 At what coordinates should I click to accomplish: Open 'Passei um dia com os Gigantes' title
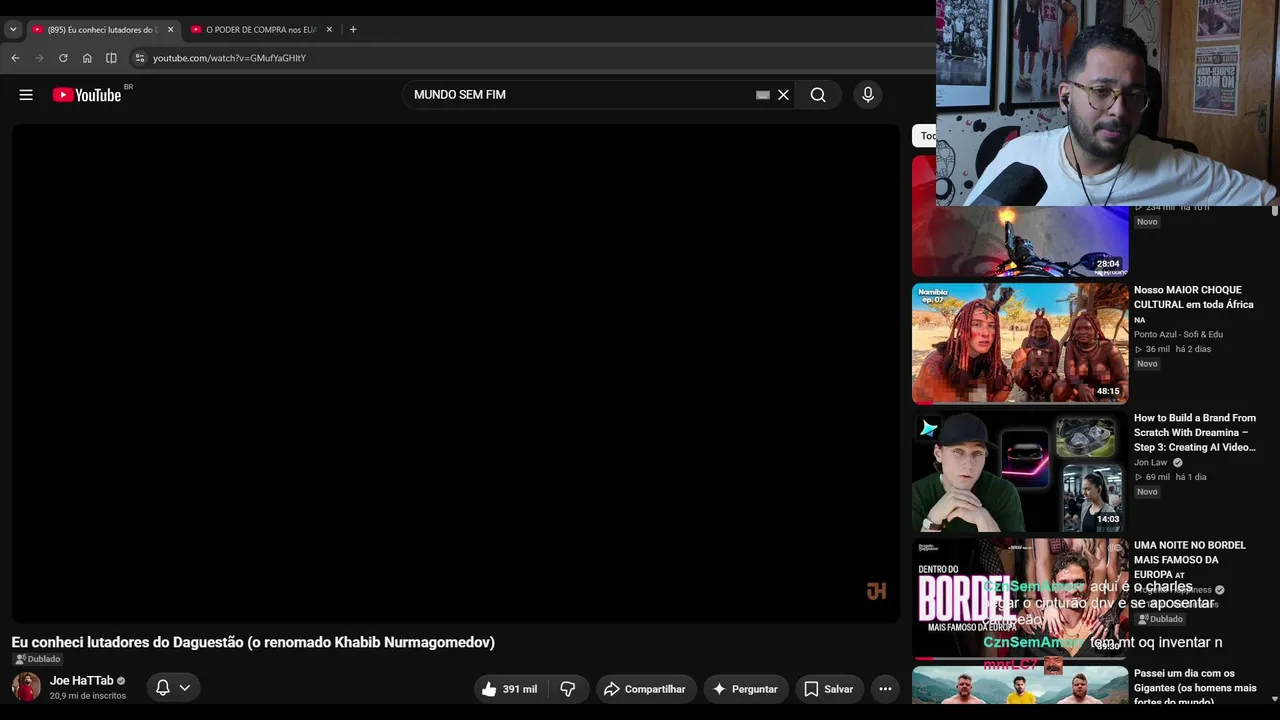[1195, 688]
